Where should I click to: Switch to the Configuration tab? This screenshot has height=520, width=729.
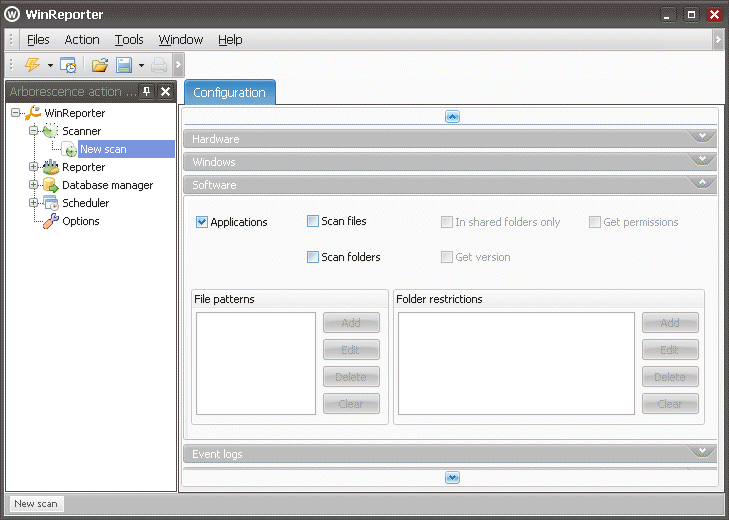pyautogui.click(x=230, y=92)
